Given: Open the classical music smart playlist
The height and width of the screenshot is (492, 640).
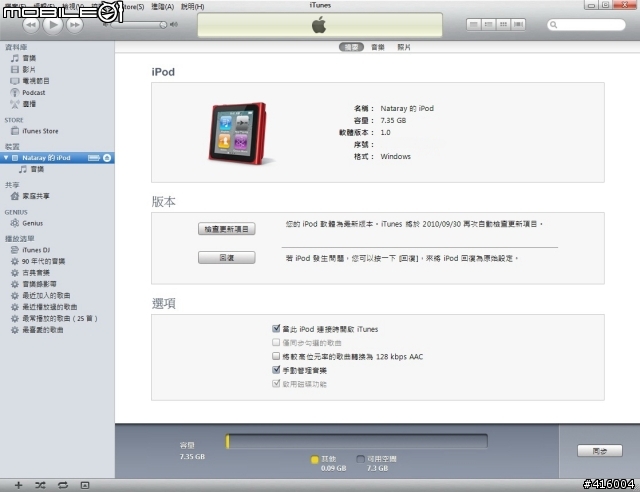Looking at the screenshot, I should pos(36,273).
